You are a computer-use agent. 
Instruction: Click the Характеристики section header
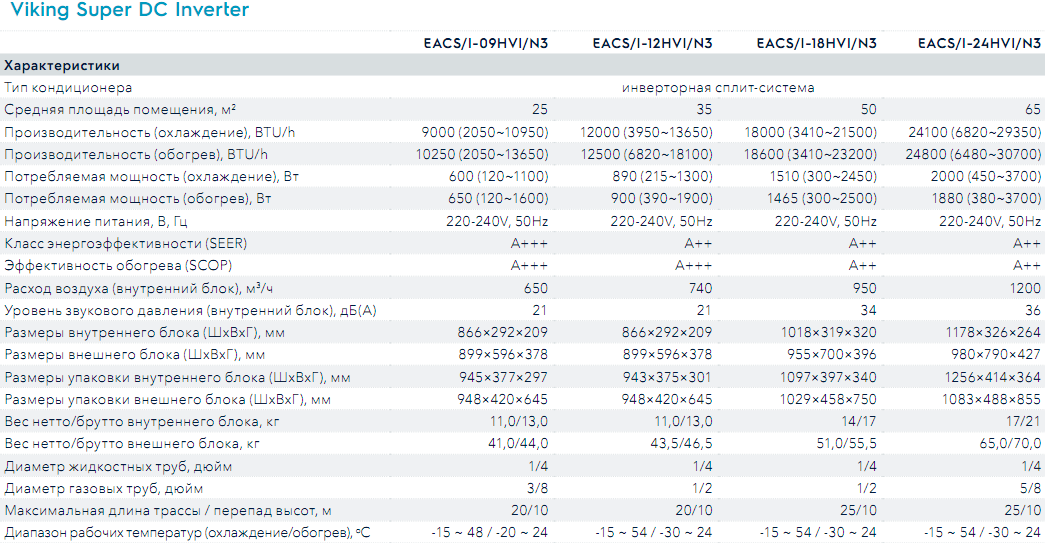pyautogui.click(x=62, y=65)
